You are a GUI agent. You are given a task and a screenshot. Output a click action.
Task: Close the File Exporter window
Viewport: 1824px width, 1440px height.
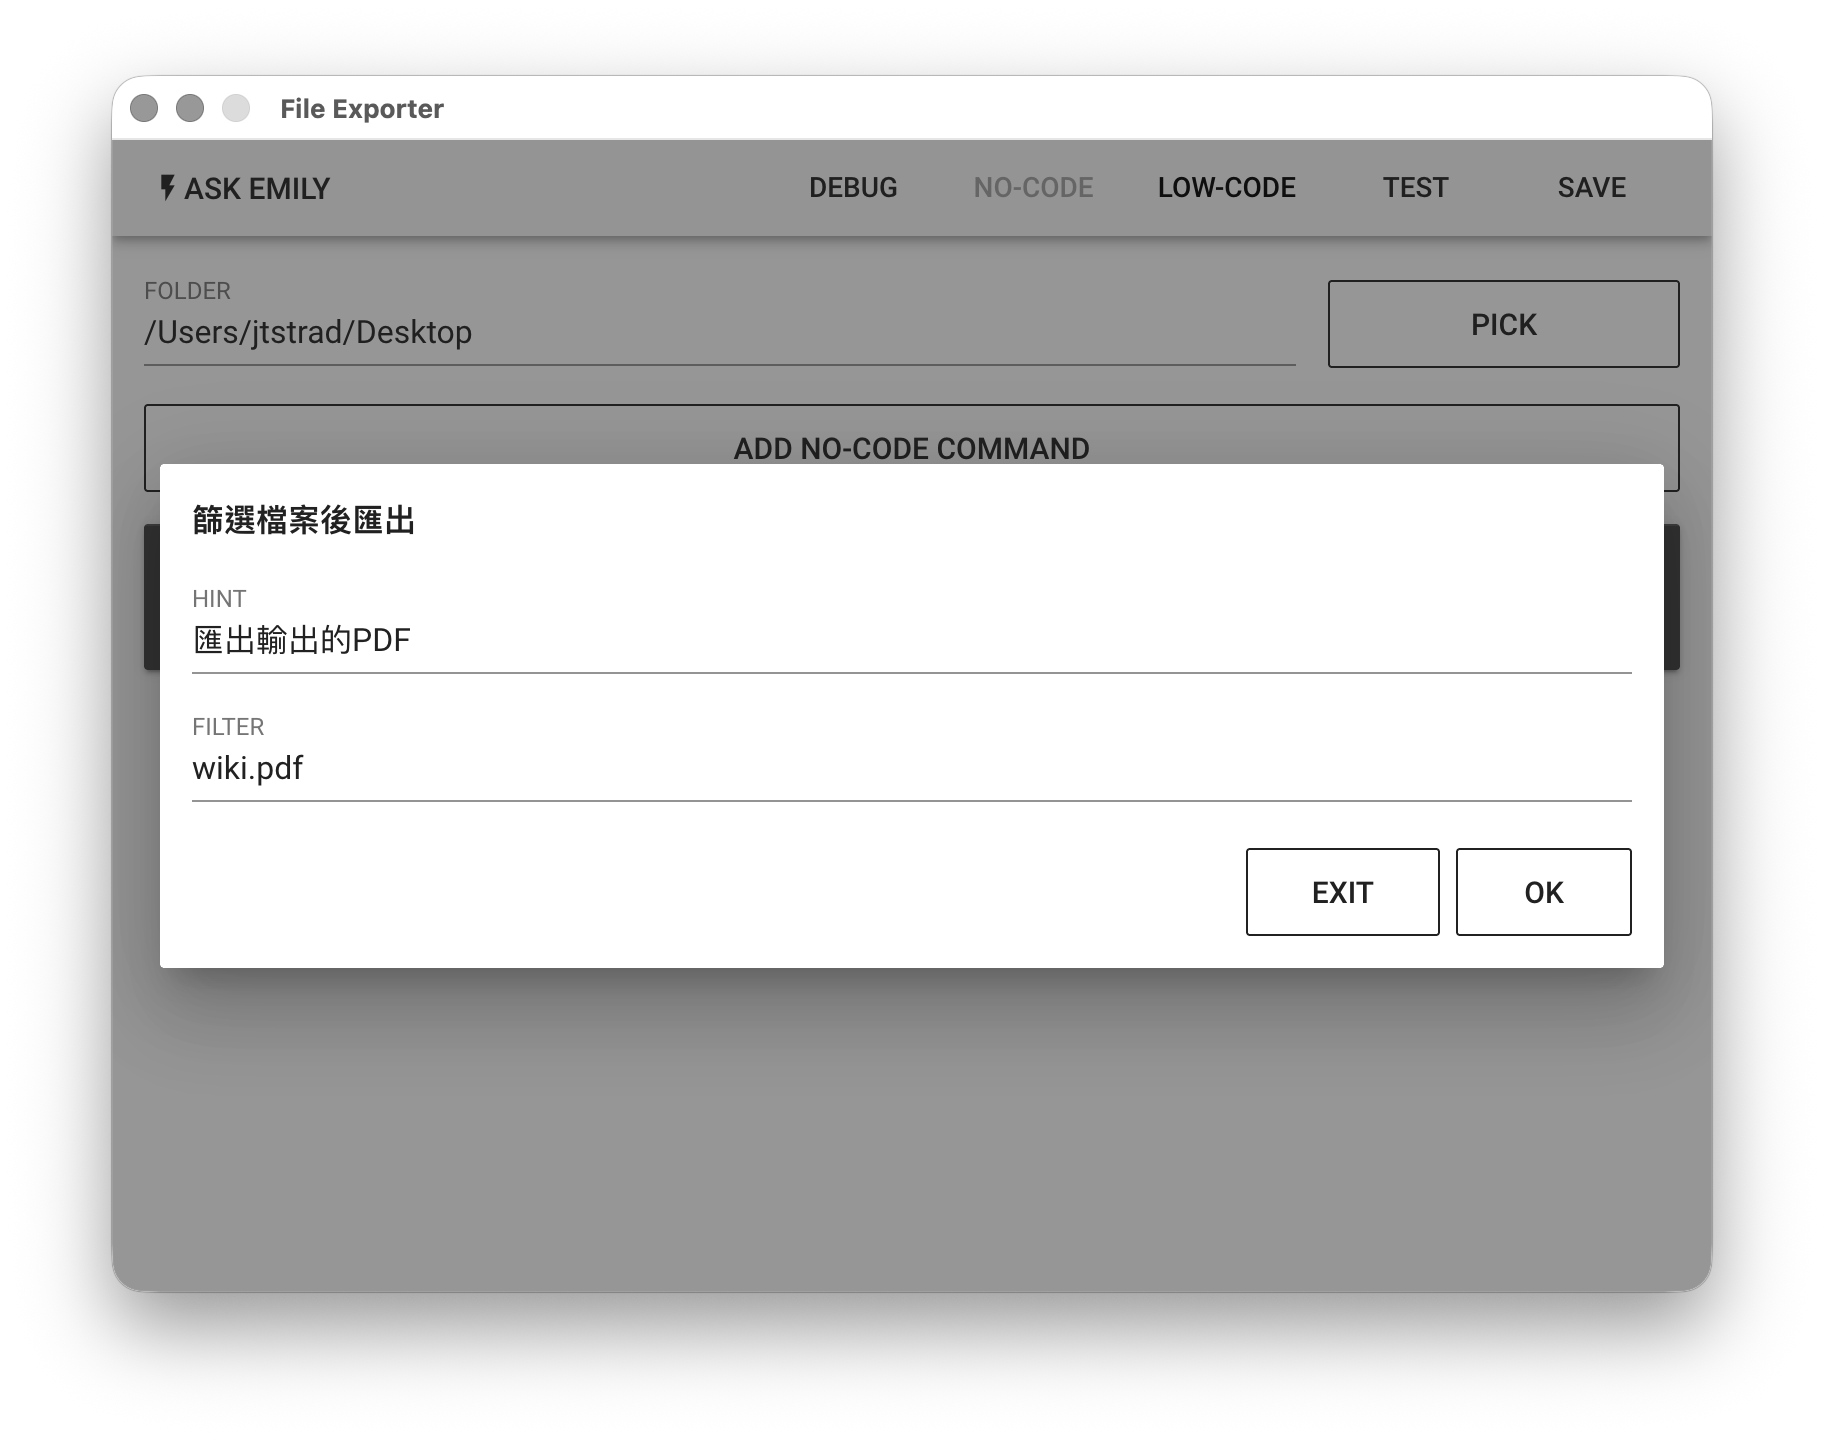[144, 108]
